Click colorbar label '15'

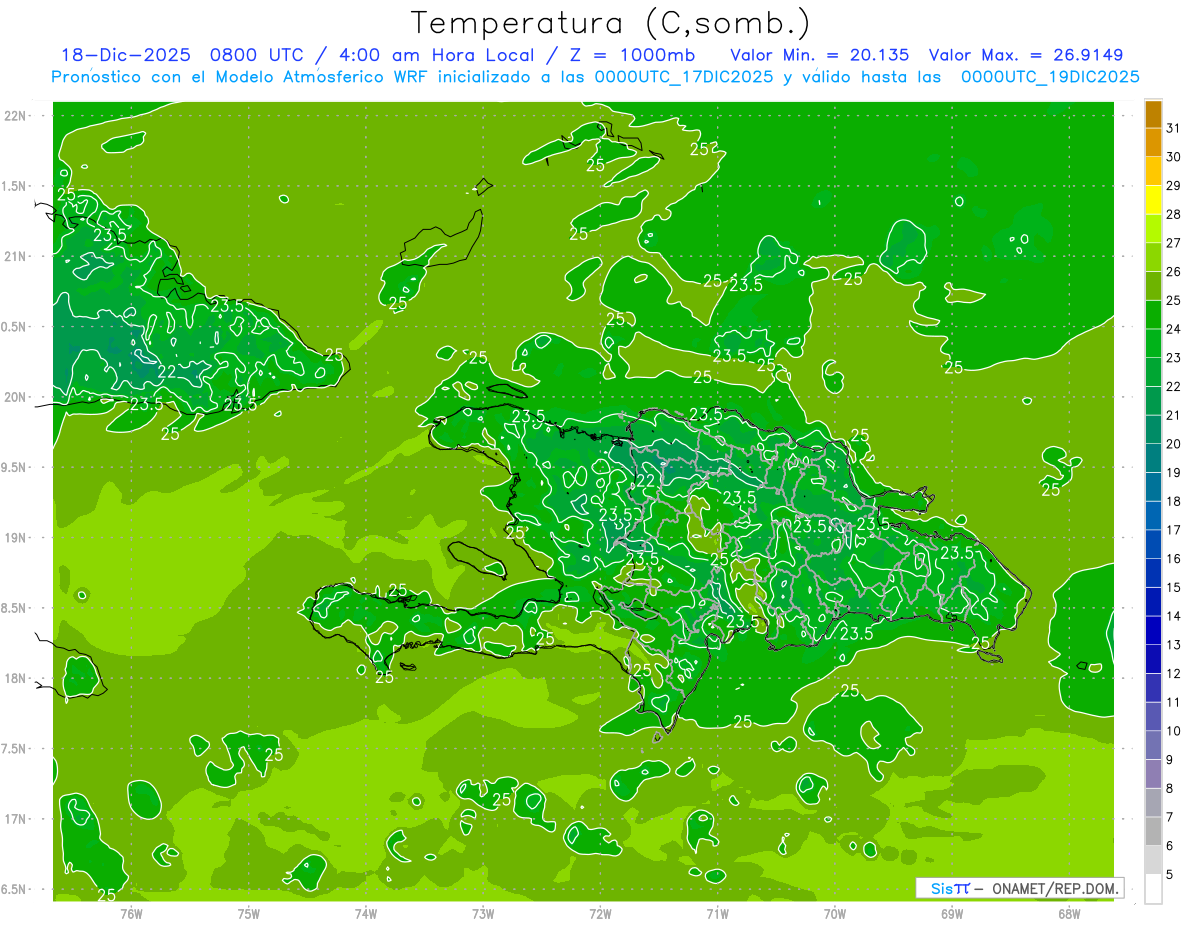tap(1174, 587)
